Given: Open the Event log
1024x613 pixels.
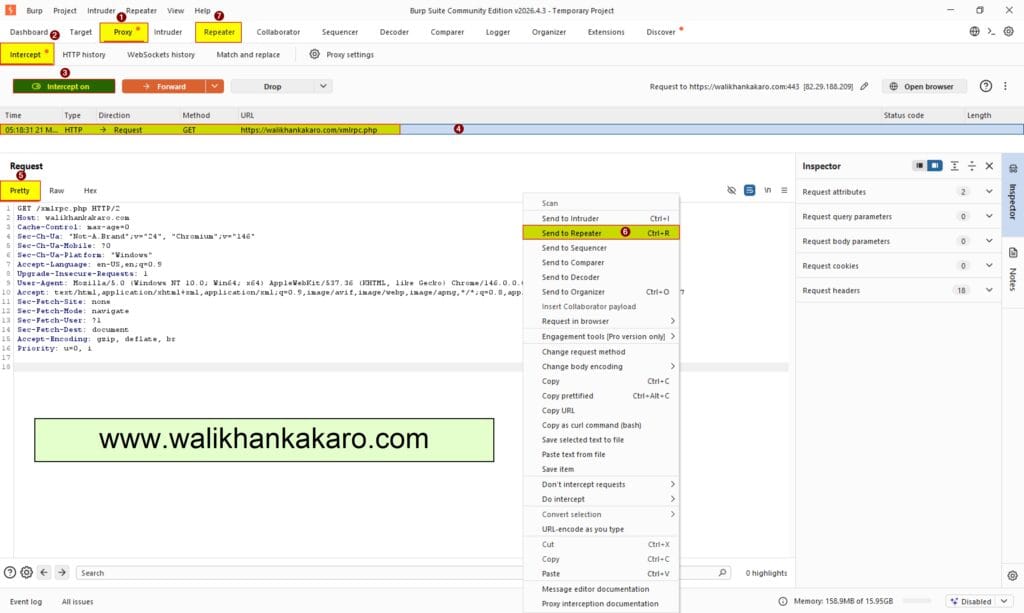Looking at the screenshot, I should tap(25, 601).
